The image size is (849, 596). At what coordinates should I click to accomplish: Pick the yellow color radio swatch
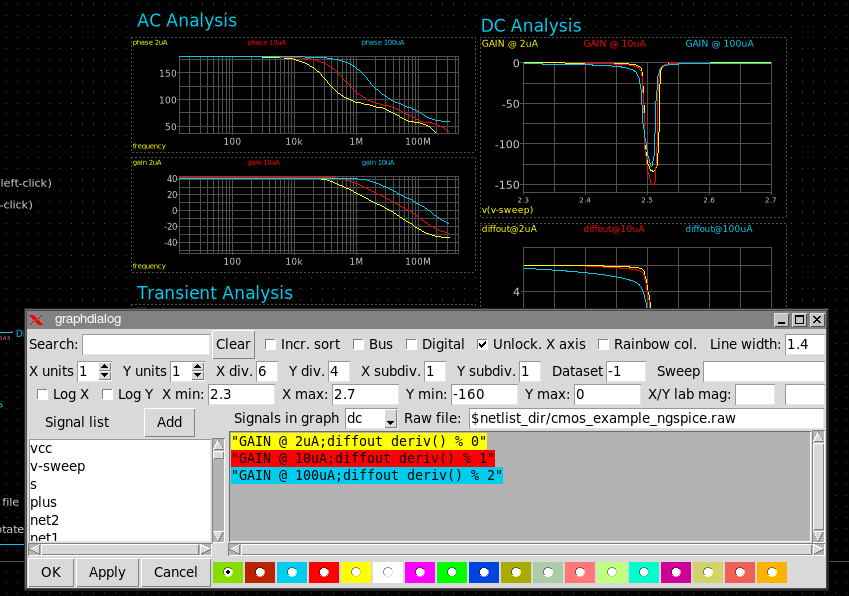[x=357, y=573]
